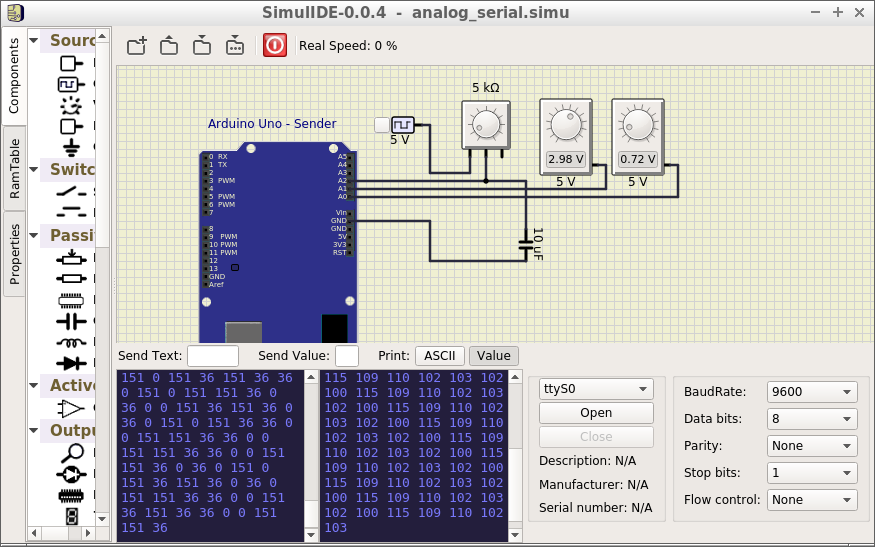Select the LED component icon under Outputs
Image resolution: width=875 pixels, height=547 pixels.
pyautogui.click(x=71, y=474)
